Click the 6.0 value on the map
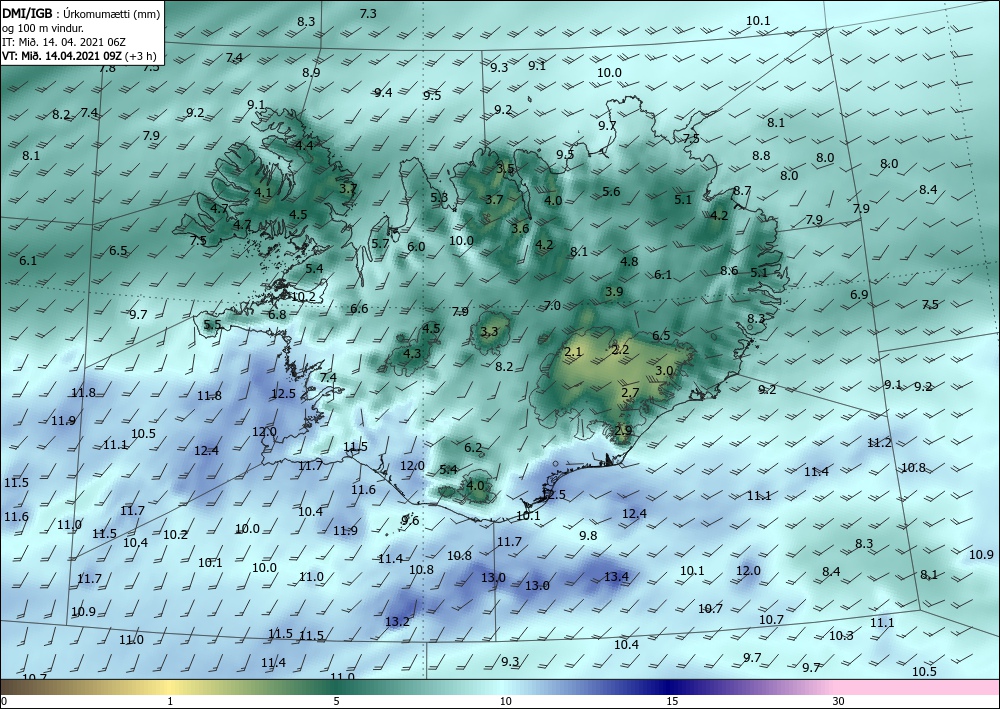1000x709 pixels. pyautogui.click(x=416, y=247)
